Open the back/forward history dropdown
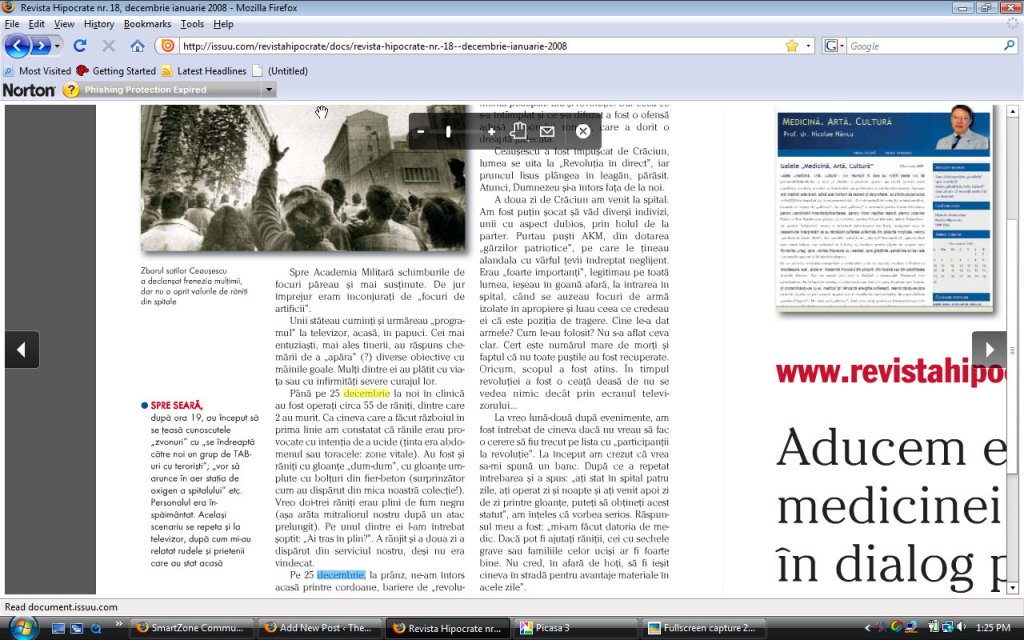The image size is (1024, 640). [58, 46]
